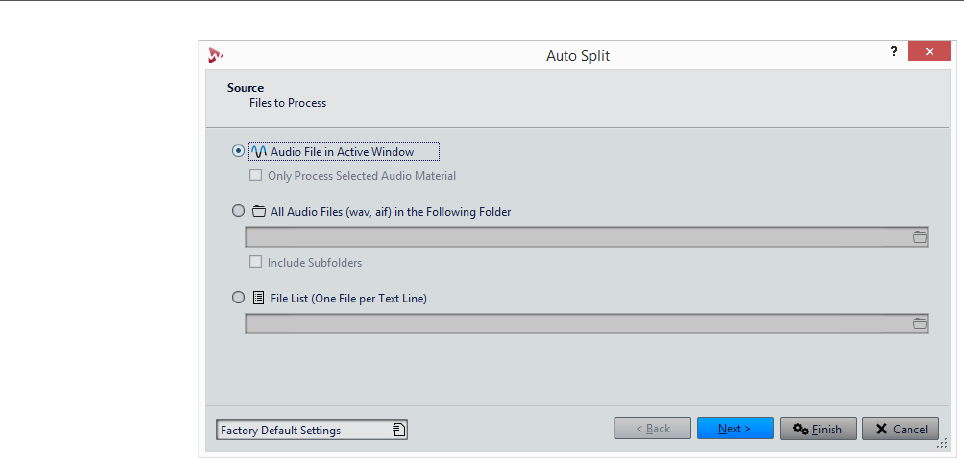Screen dimensions: 964x458
Task: Select All Audio Files in Following Folder option
Action: click(237, 211)
